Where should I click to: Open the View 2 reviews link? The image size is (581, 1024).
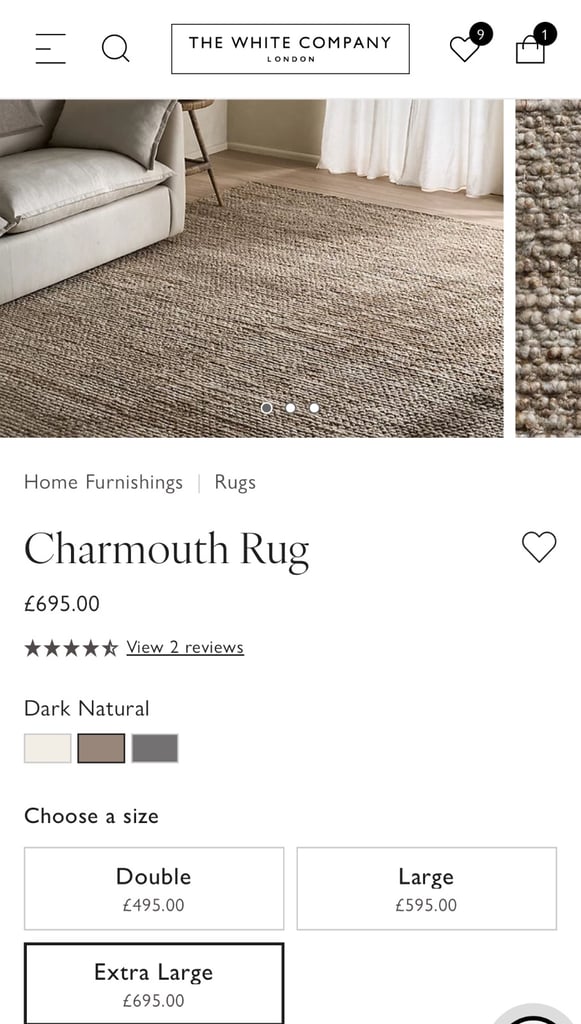point(185,647)
